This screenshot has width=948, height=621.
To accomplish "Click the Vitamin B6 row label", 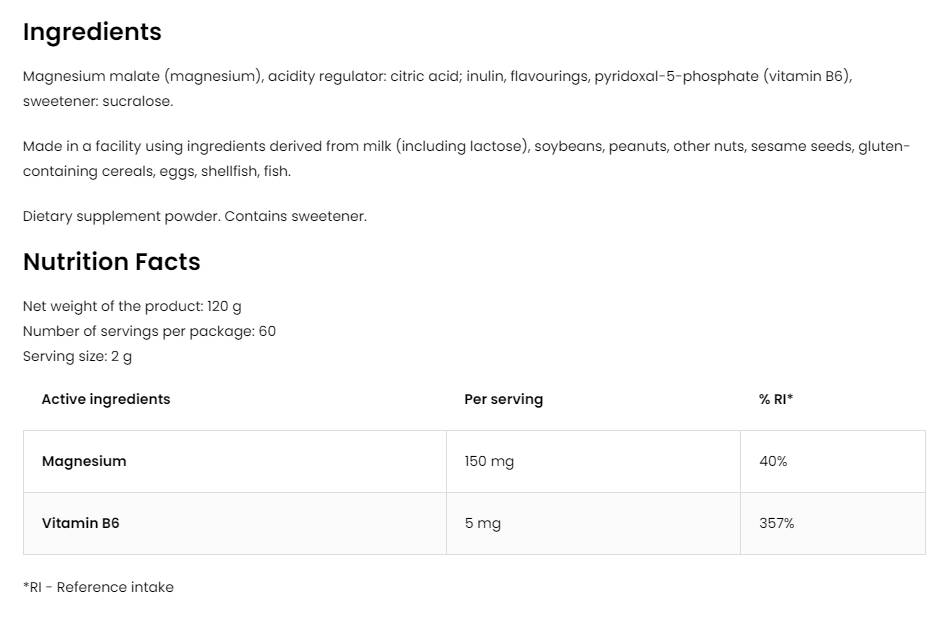I will [80, 523].
